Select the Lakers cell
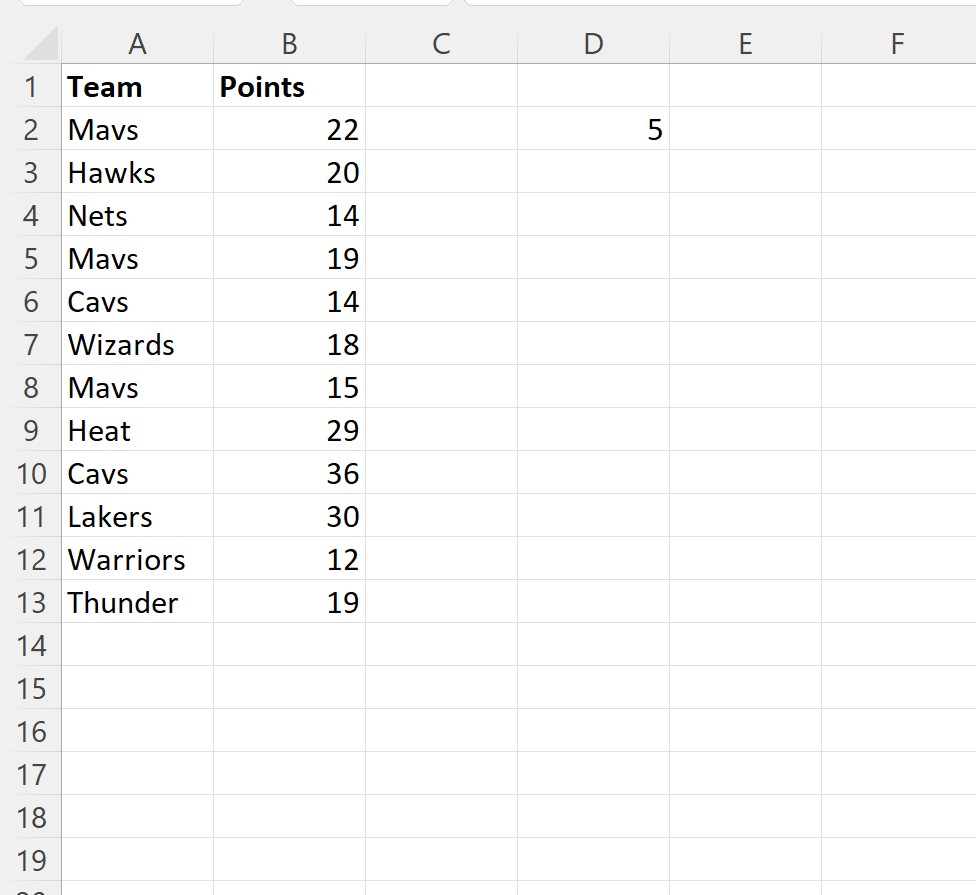Image resolution: width=976 pixels, height=895 pixels. 138,516
